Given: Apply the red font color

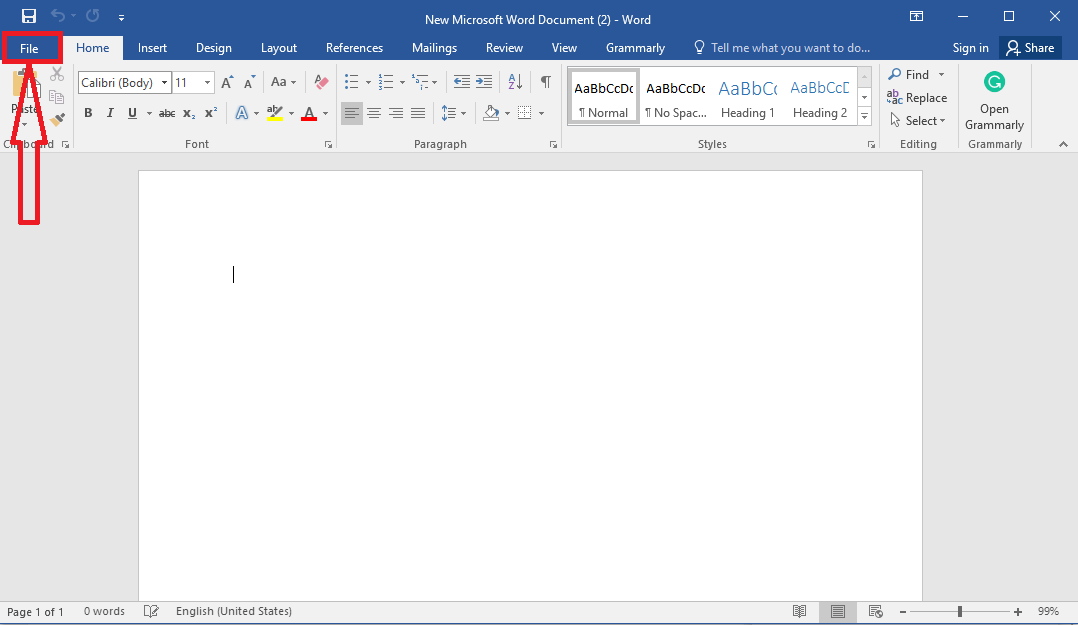Looking at the screenshot, I should pos(309,113).
